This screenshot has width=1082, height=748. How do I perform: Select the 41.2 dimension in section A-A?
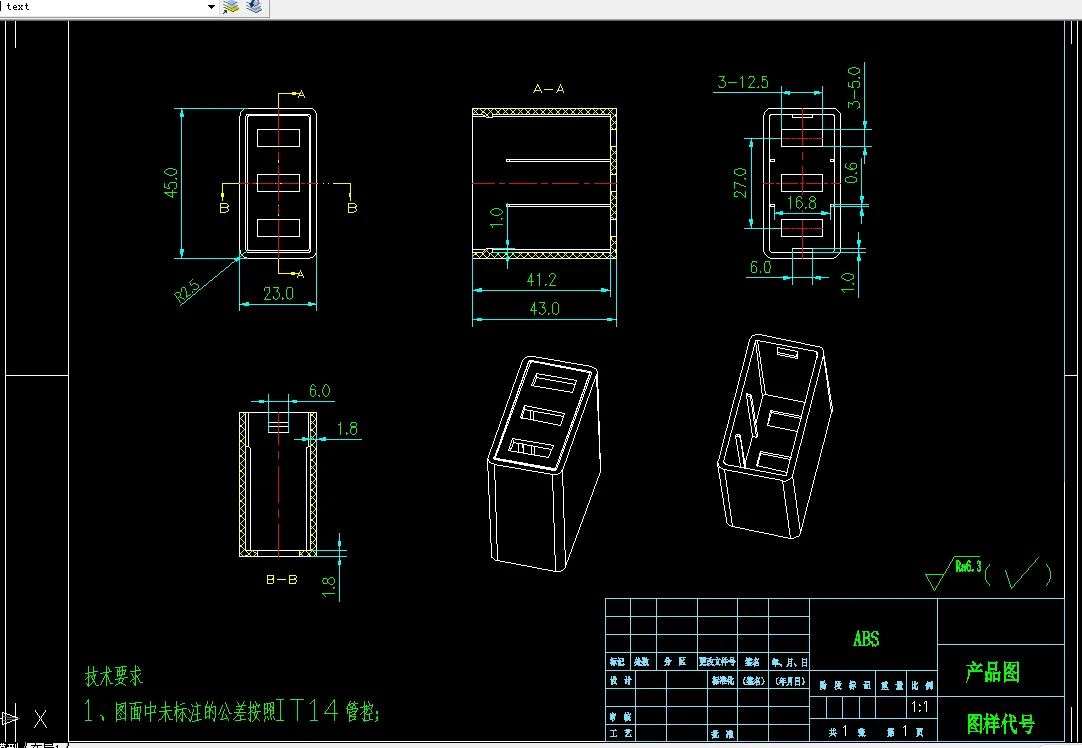coord(541,279)
